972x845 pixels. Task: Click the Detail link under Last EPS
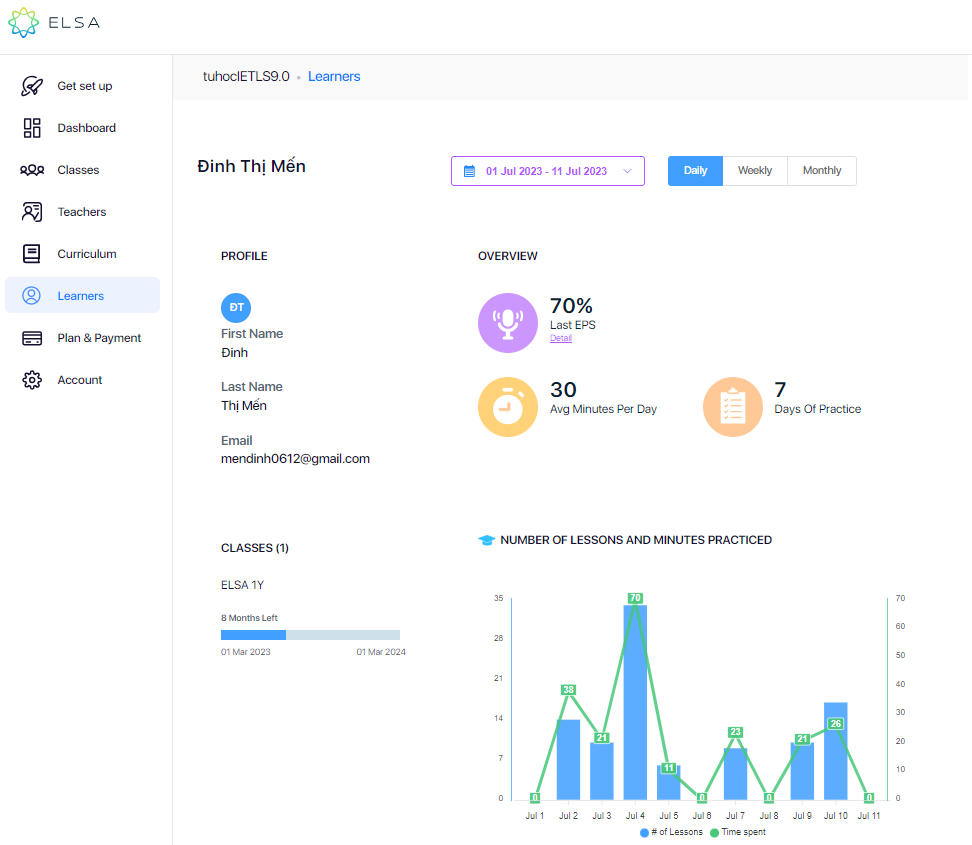[561, 339]
